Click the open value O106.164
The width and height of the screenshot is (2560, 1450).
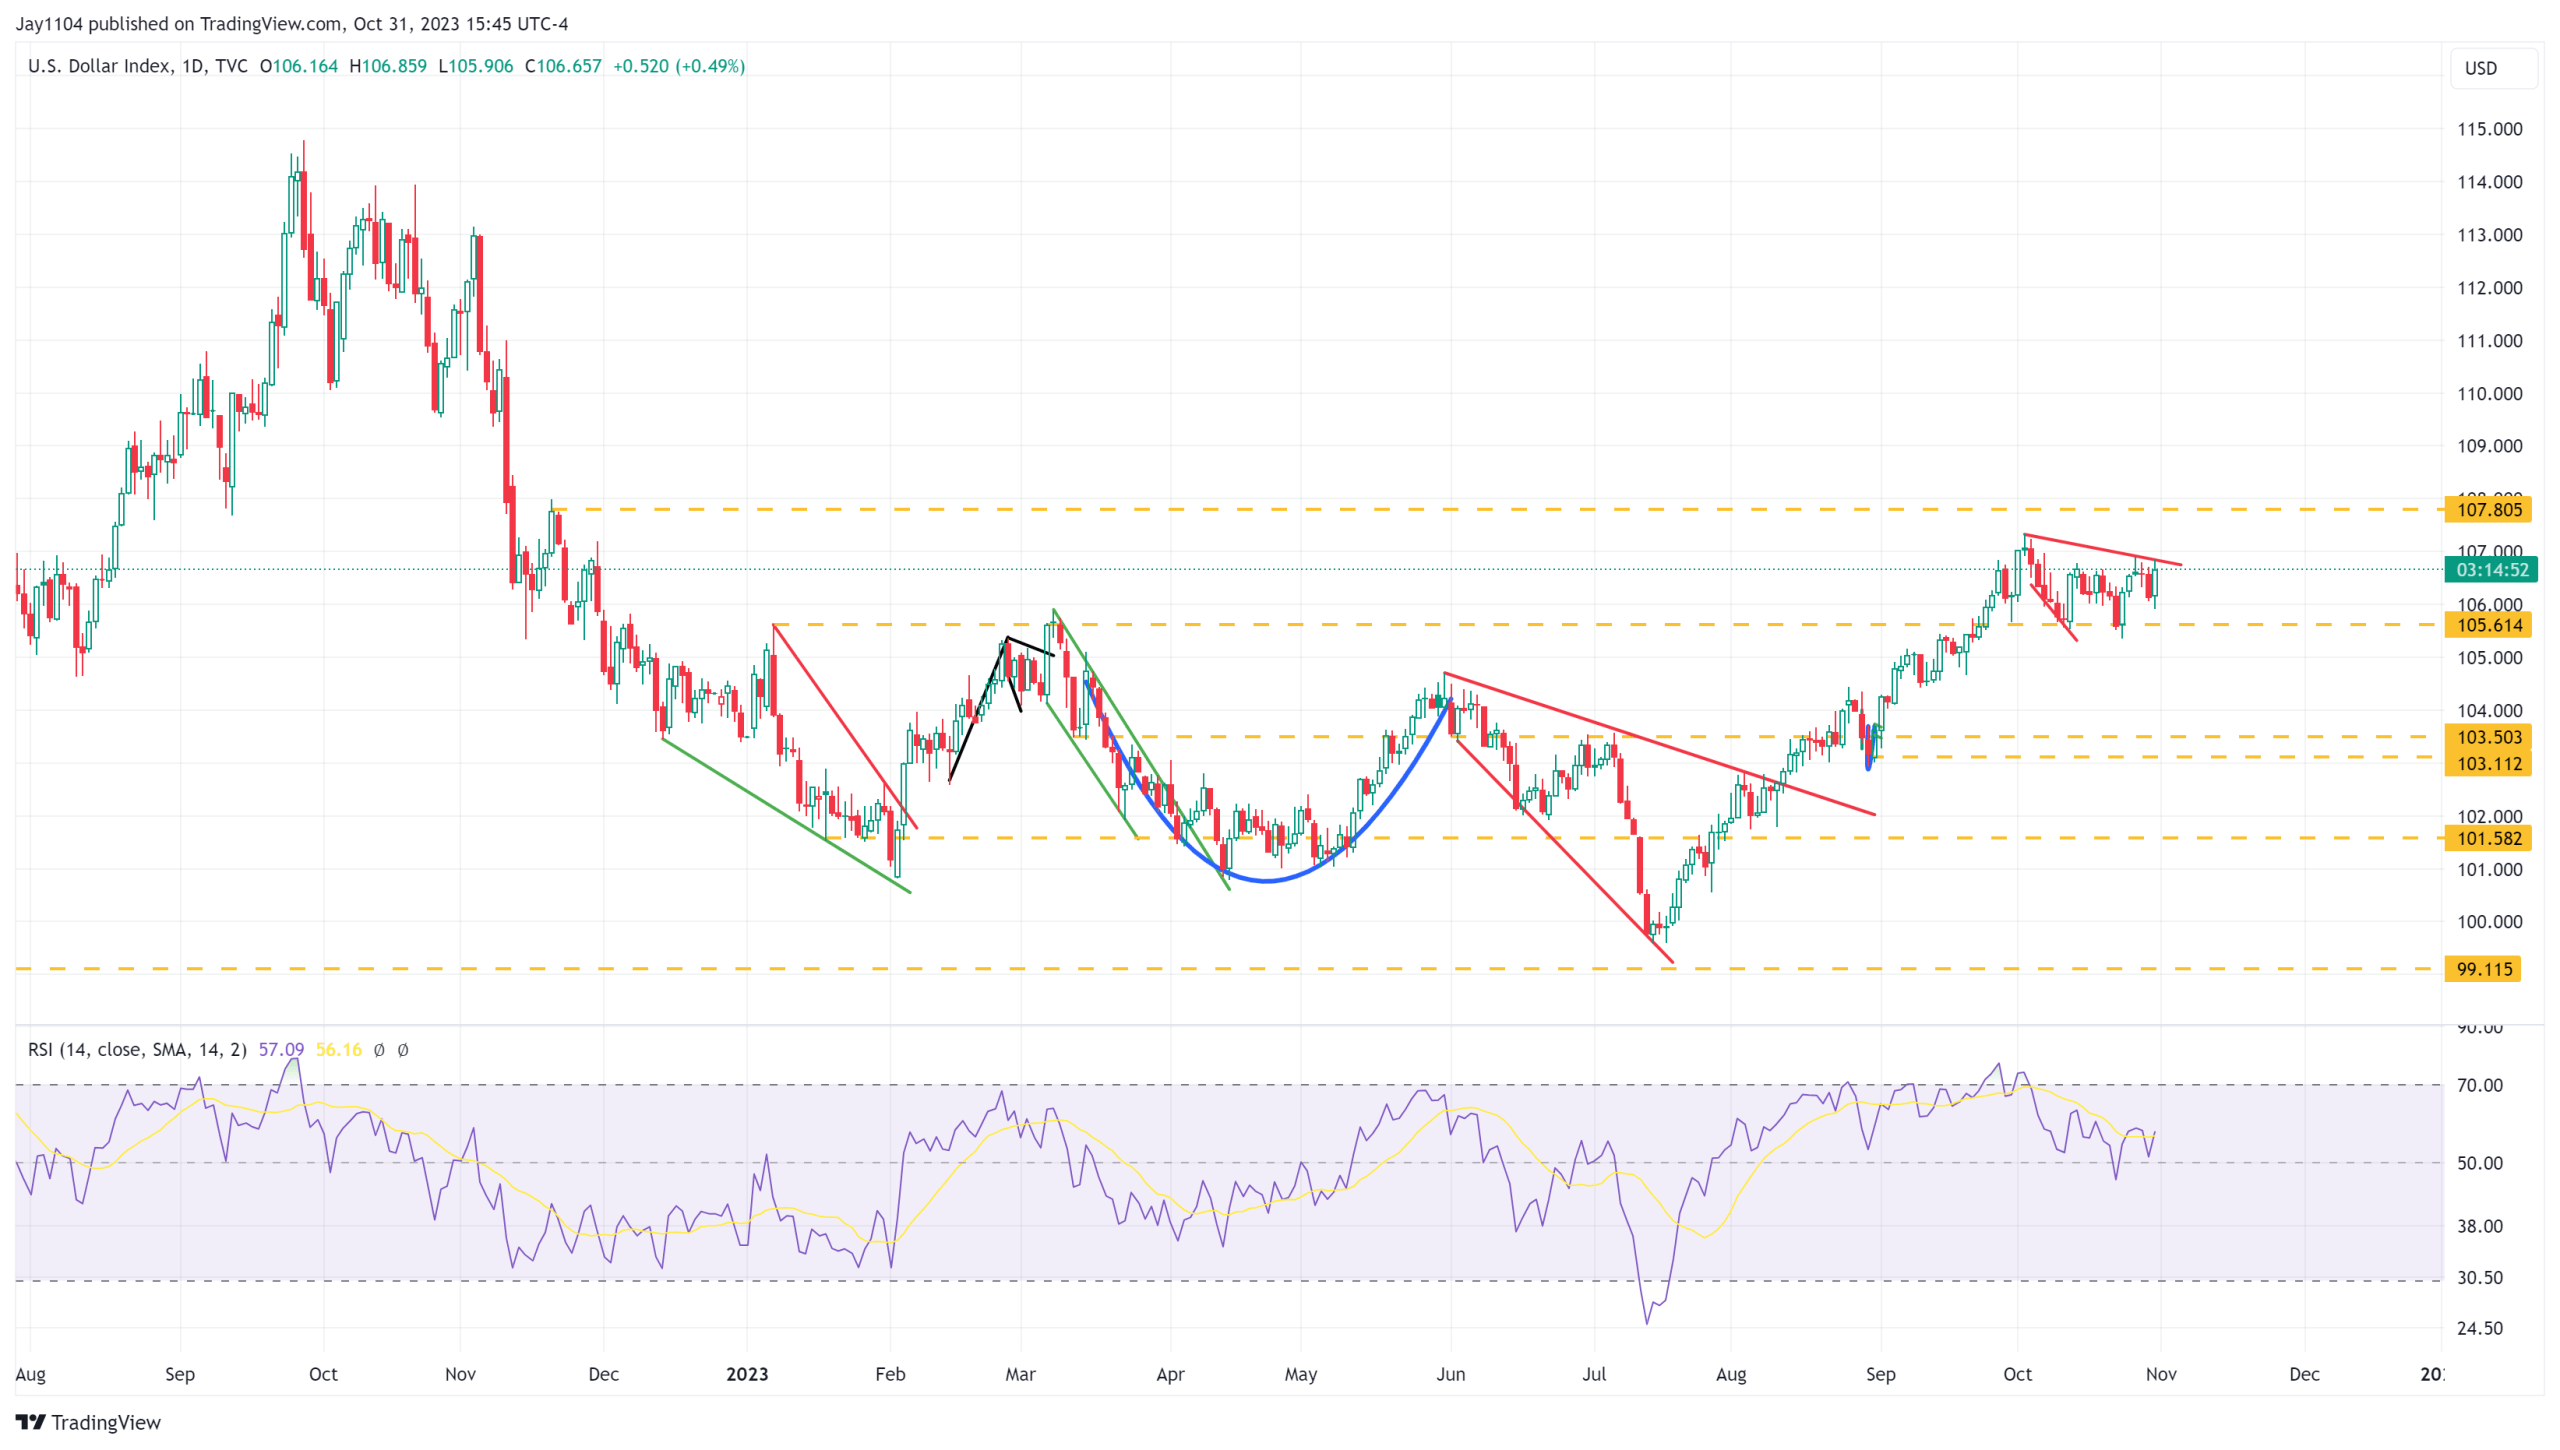pyautogui.click(x=299, y=66)
